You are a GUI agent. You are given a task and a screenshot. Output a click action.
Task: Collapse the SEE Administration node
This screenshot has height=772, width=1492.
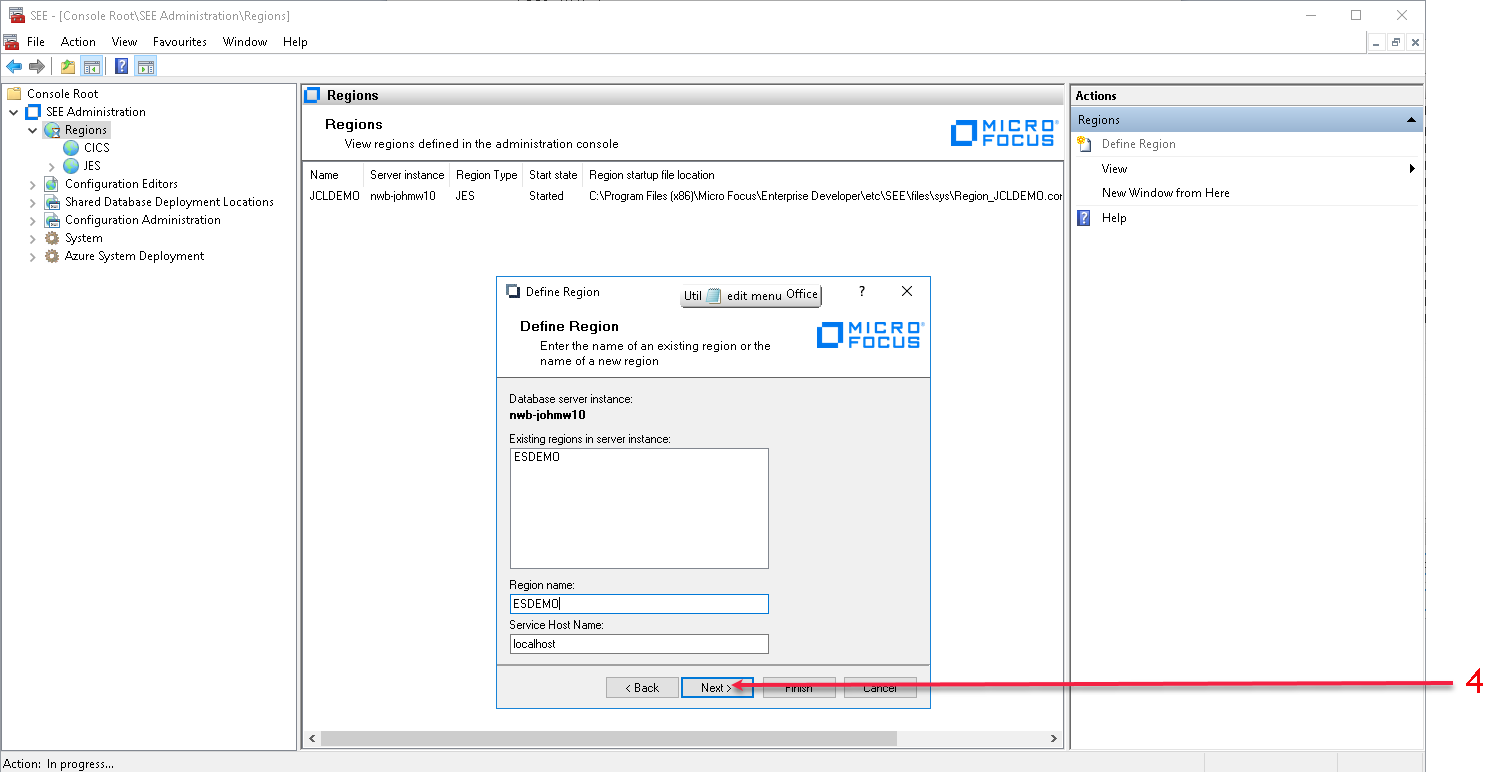pyautogui.click(x=14, y=112)
